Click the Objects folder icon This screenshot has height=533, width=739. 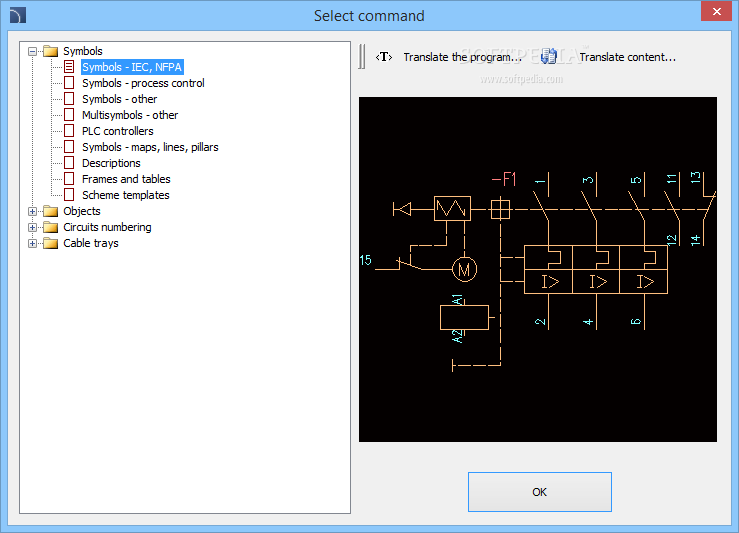[x=50, y=211]
